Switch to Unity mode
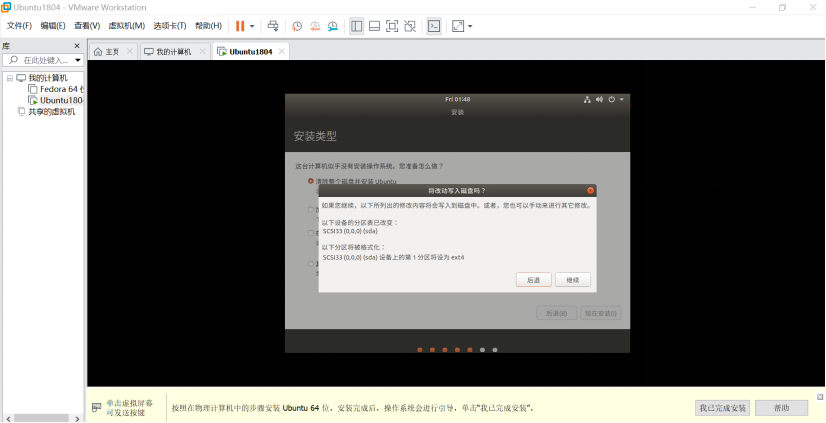826x423 pixels. tap(410, 26)
